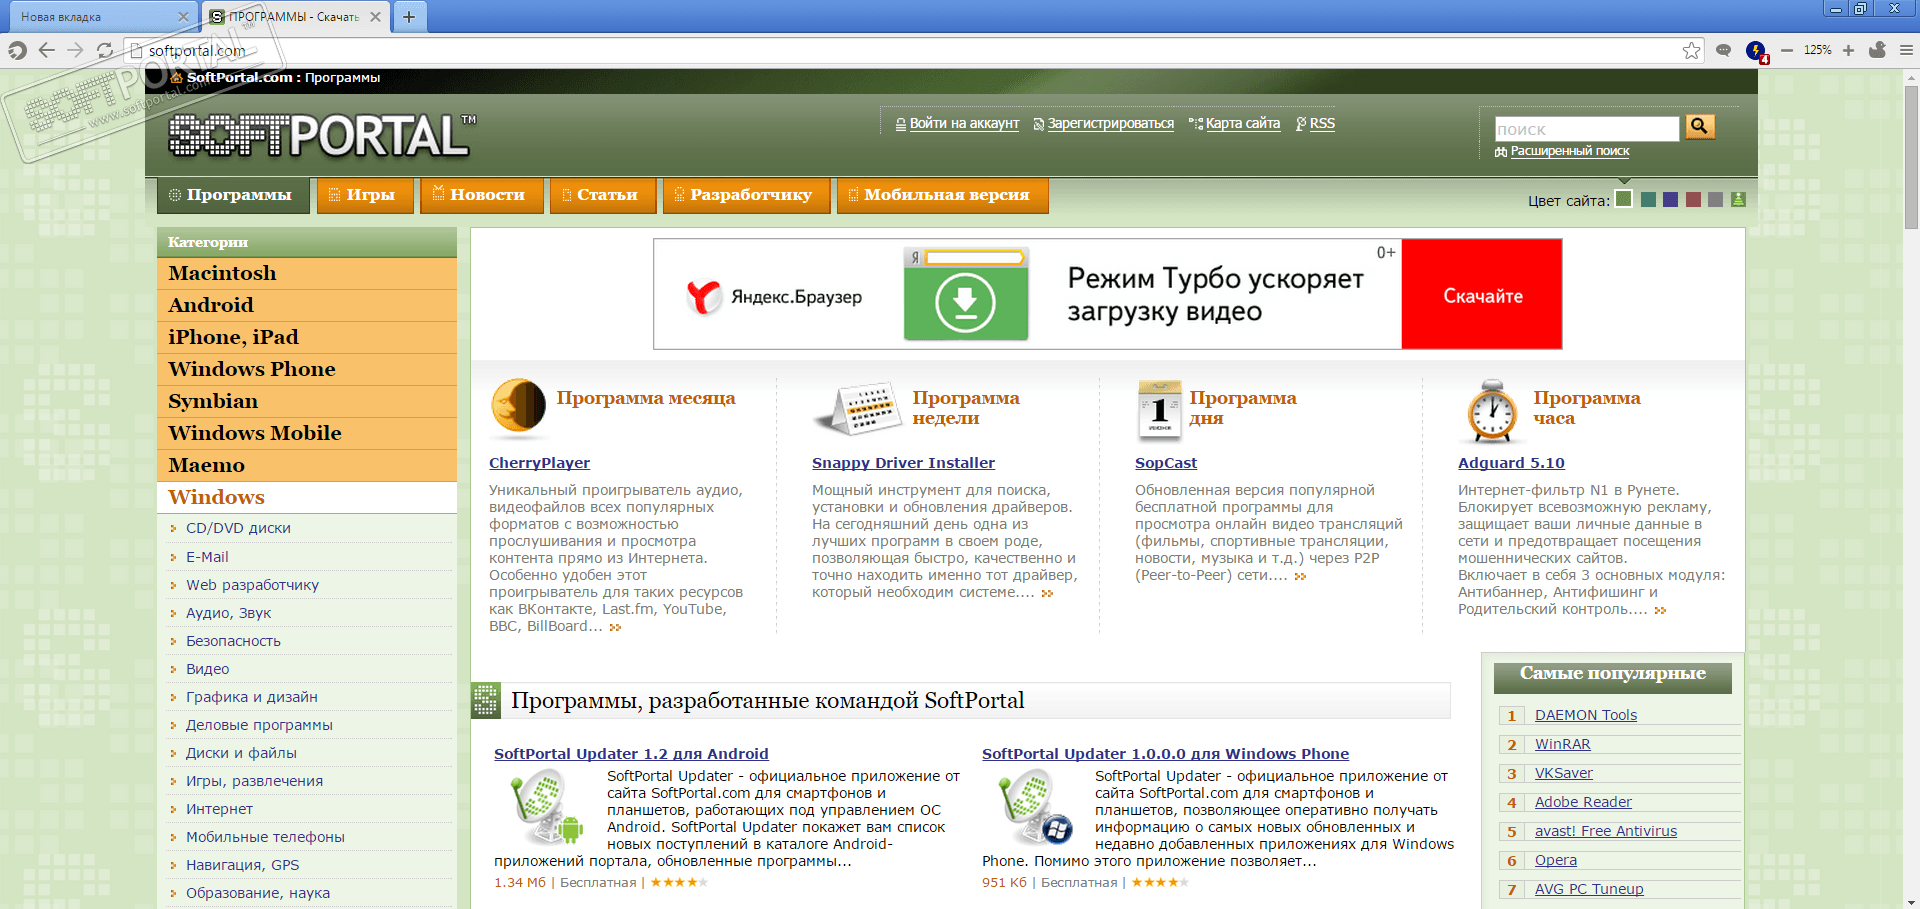Close the 'ПРОГРАММЫ - Скачать' tab
Viewport: 1920px width, 909px height.
tap(375, 16)
